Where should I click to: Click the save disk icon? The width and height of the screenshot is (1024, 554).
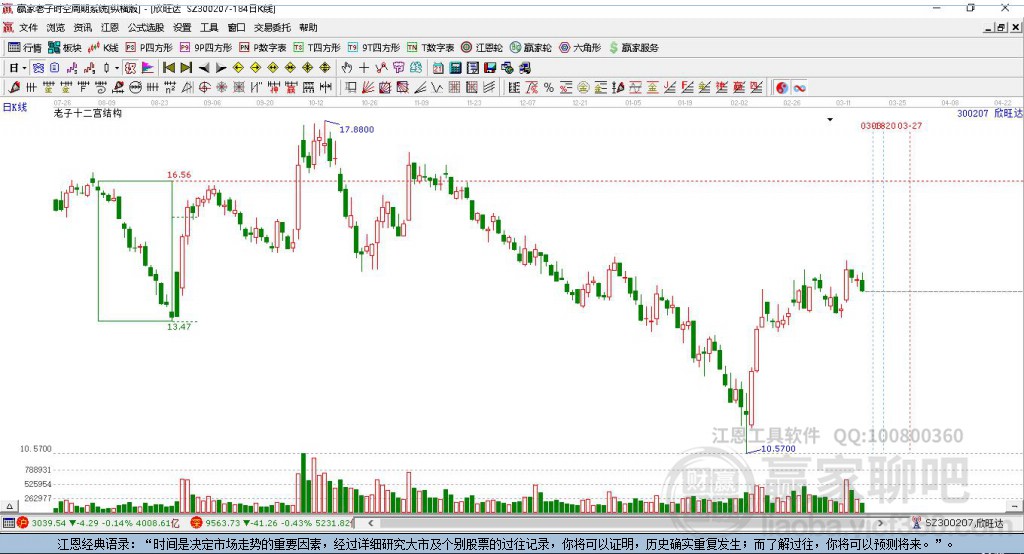click(x=490, y=68)
